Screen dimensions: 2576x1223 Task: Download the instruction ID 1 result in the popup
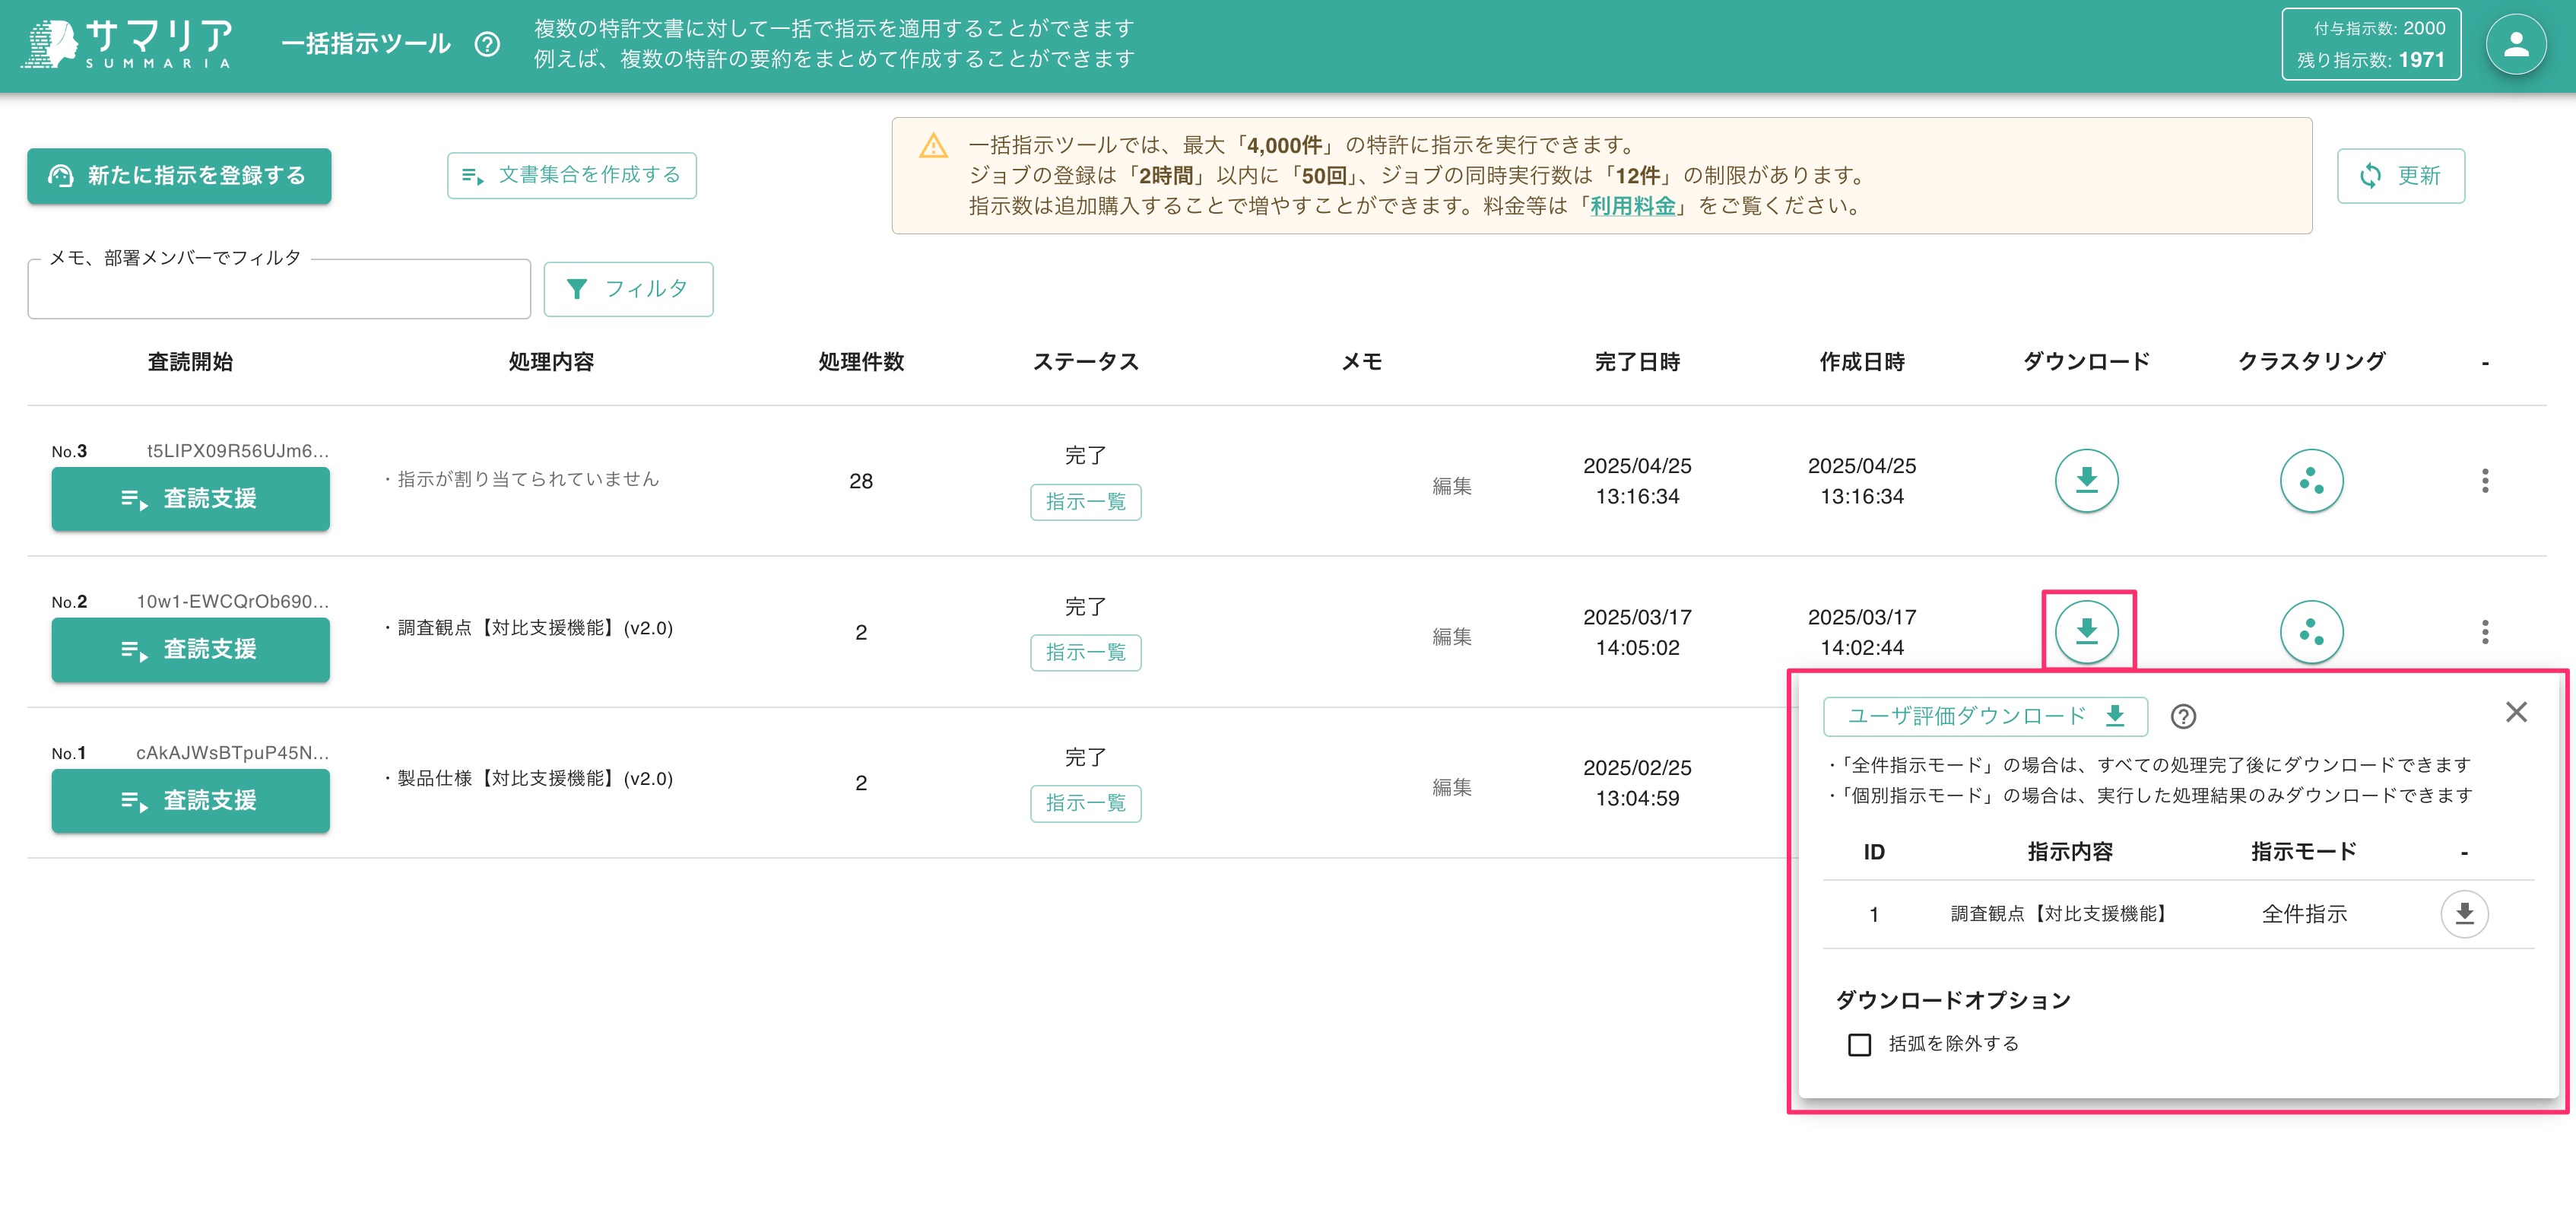pos(2464,913)
